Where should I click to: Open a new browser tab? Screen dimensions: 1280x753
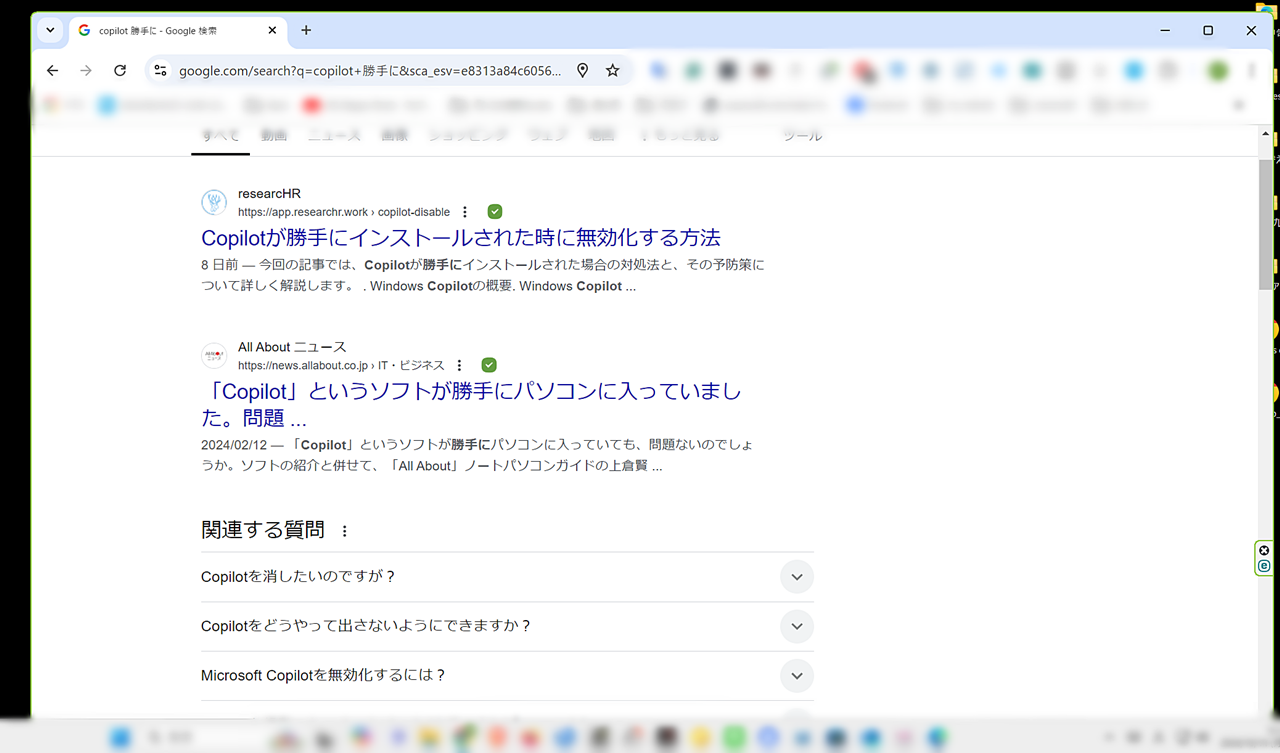306,30
